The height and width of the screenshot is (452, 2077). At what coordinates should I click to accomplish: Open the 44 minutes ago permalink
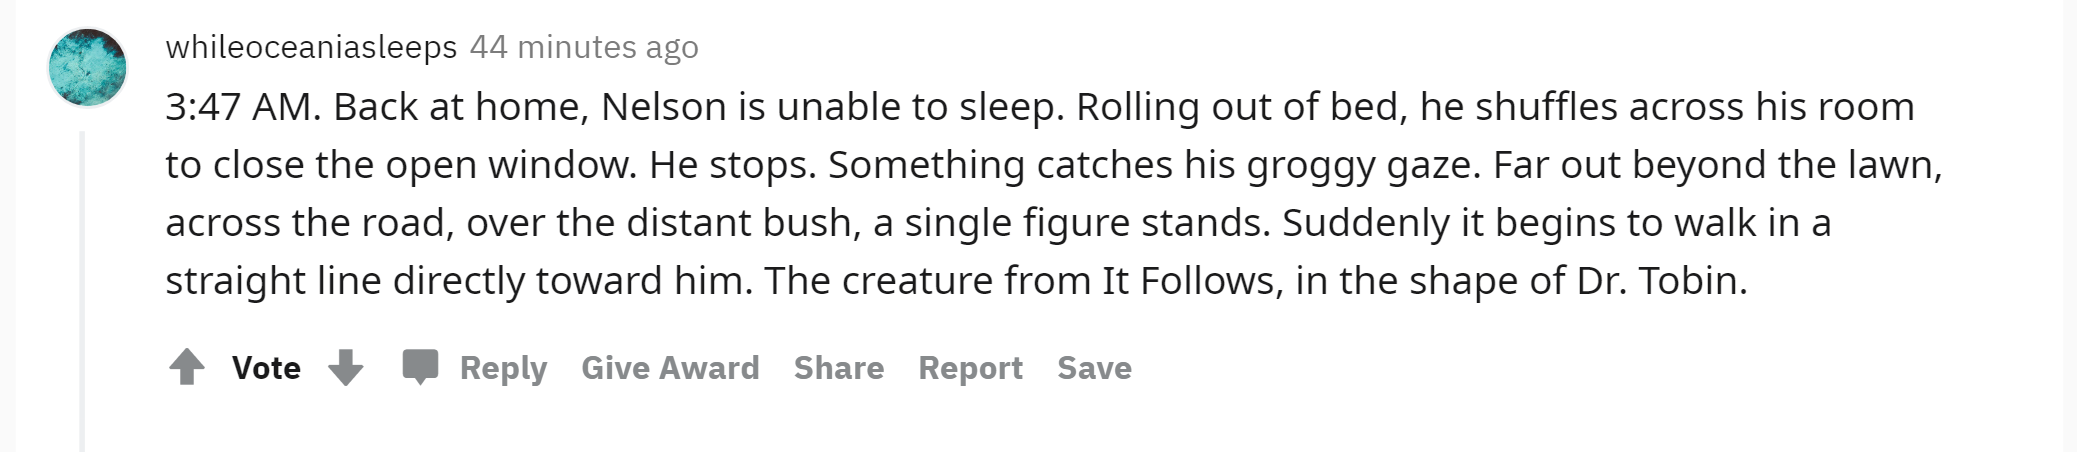(584, 46)
